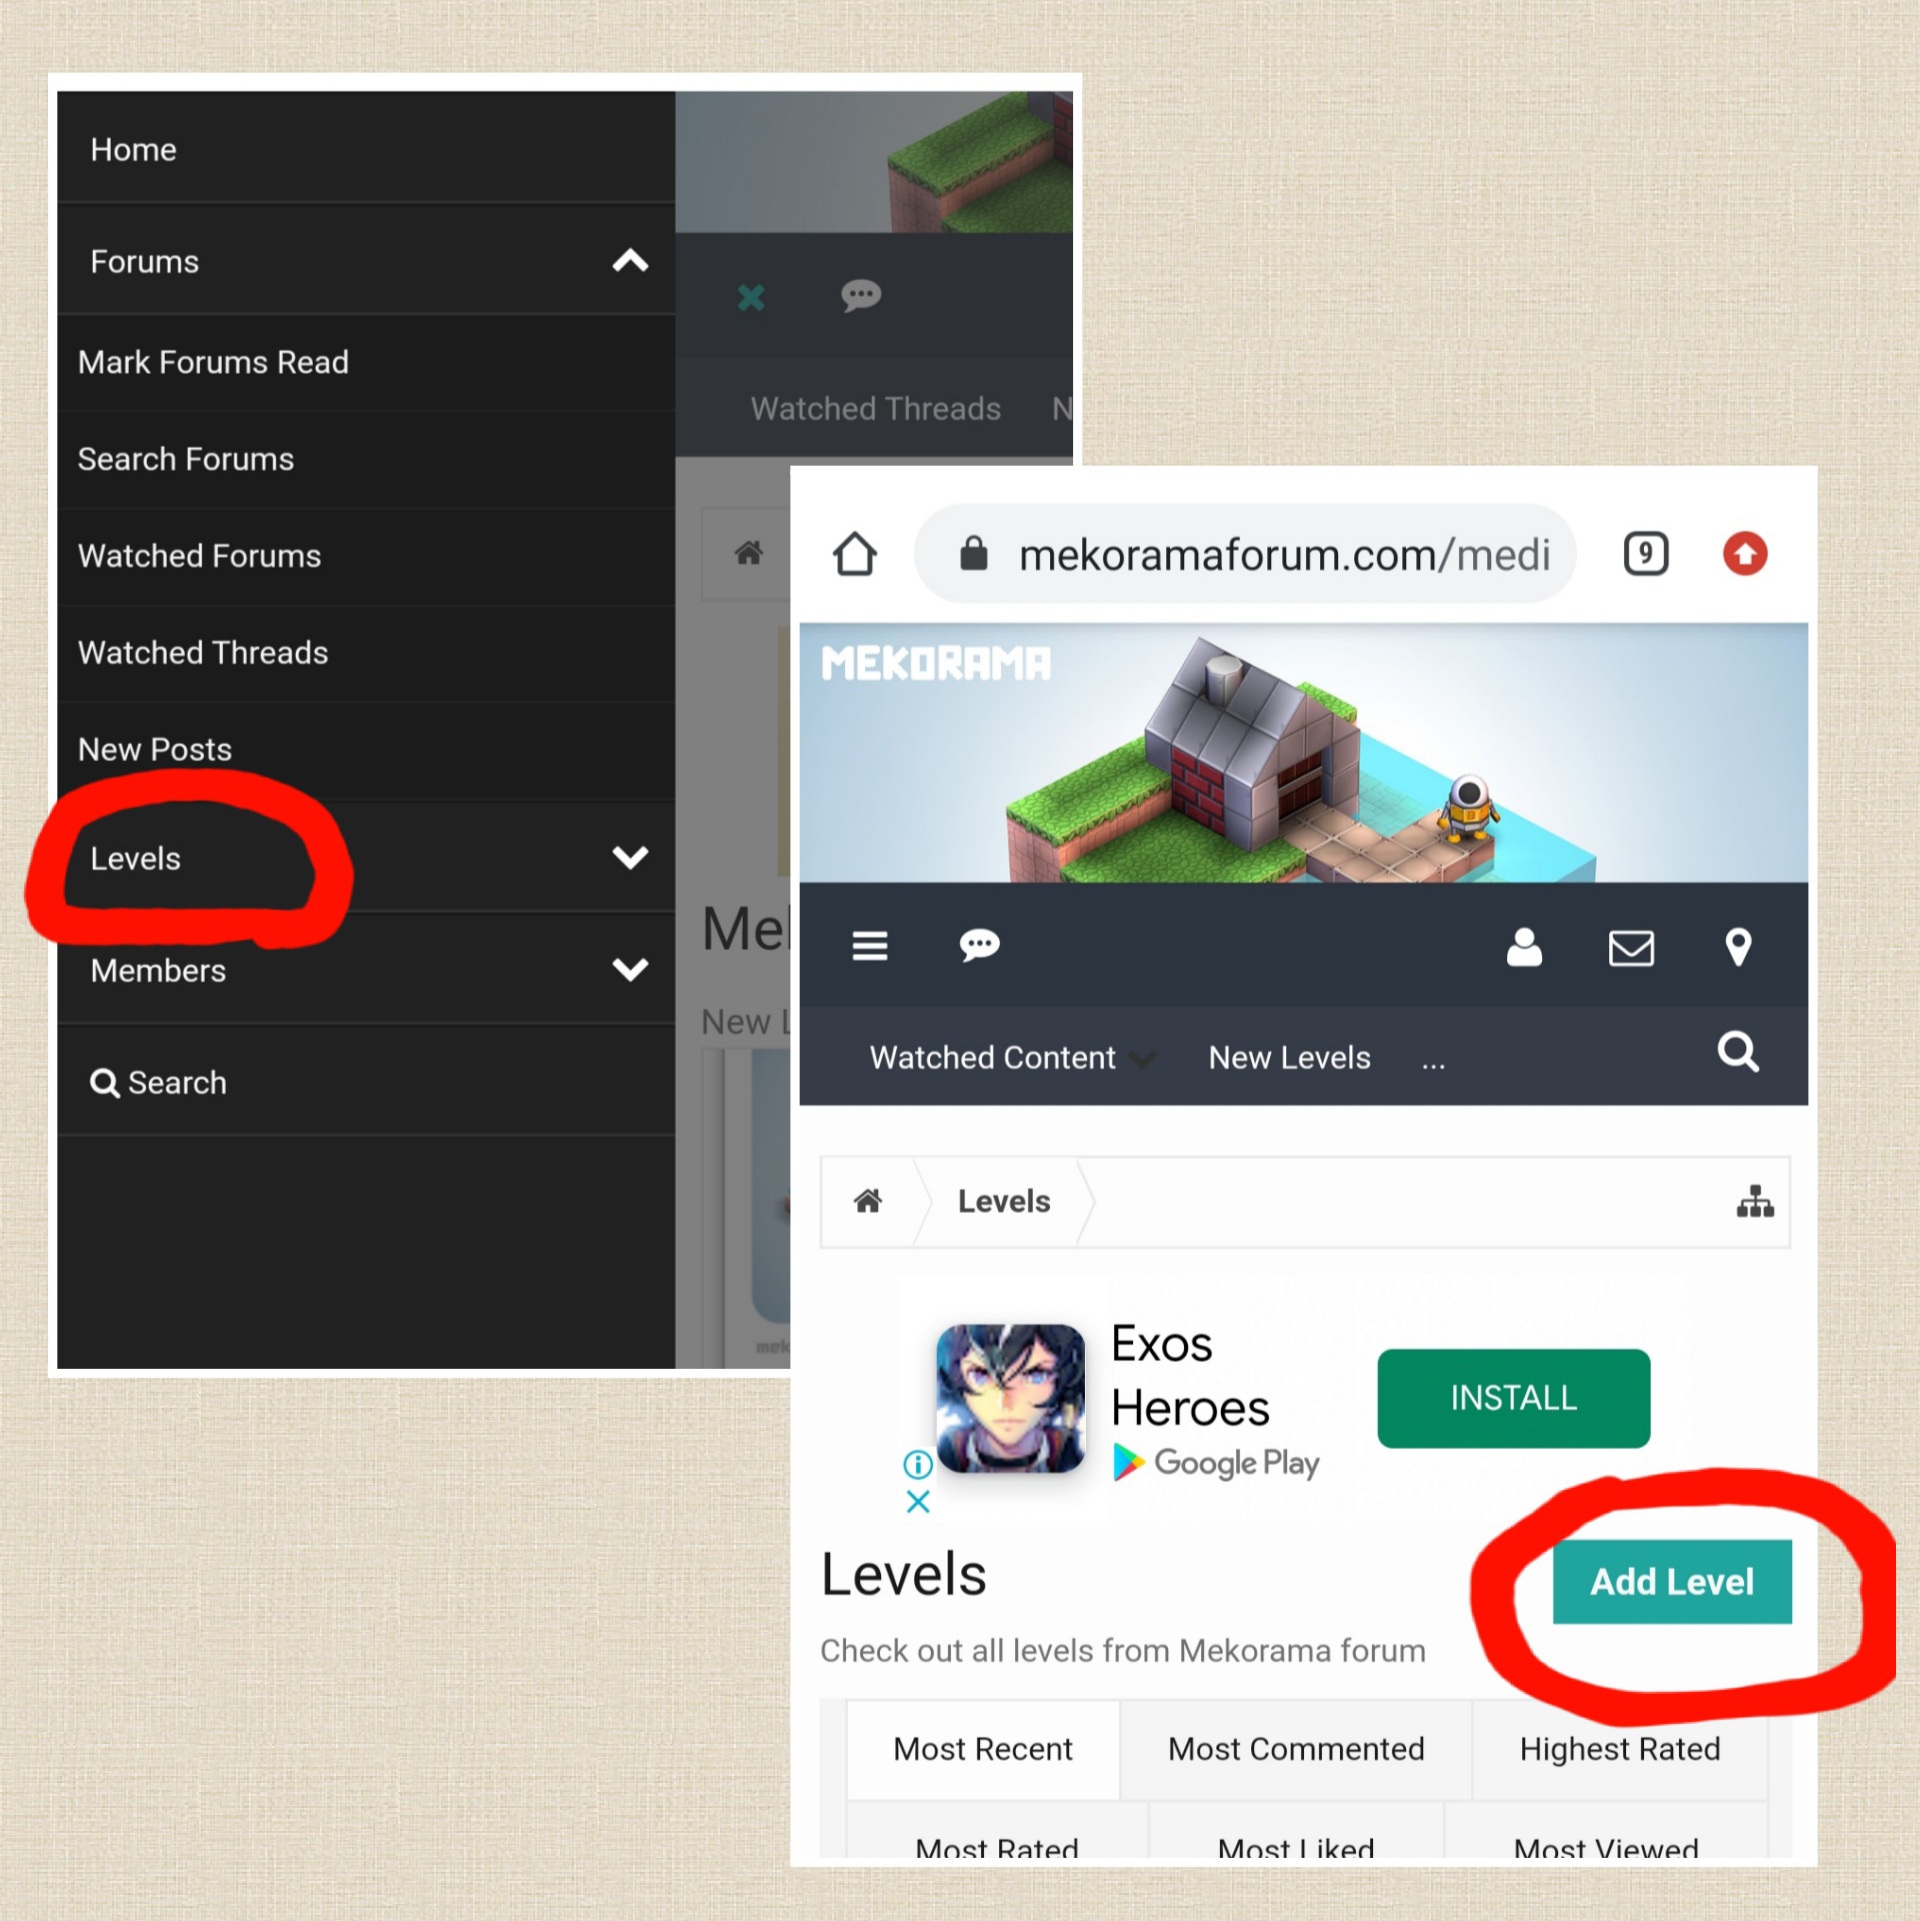Open Home in the dark side menu
Screen dimensions: 1920x1921
coord(365,148)
